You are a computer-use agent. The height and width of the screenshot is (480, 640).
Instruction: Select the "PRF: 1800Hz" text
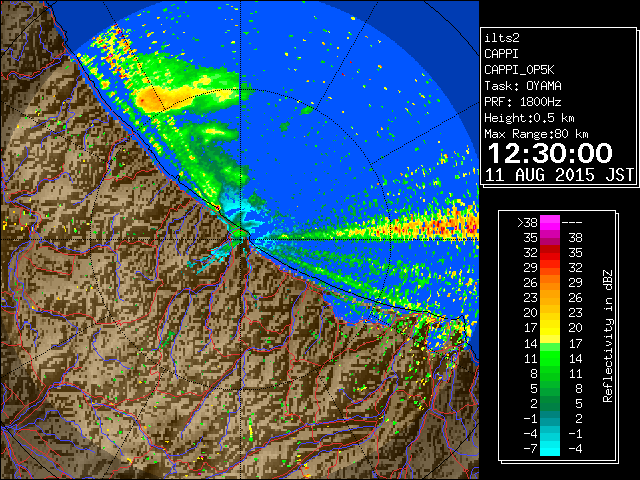(x=523, y=102)
